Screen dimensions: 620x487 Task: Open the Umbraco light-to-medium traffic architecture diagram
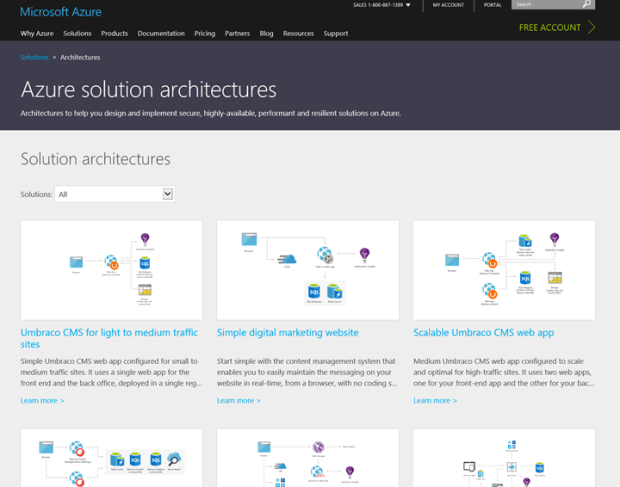click(111, 270)
